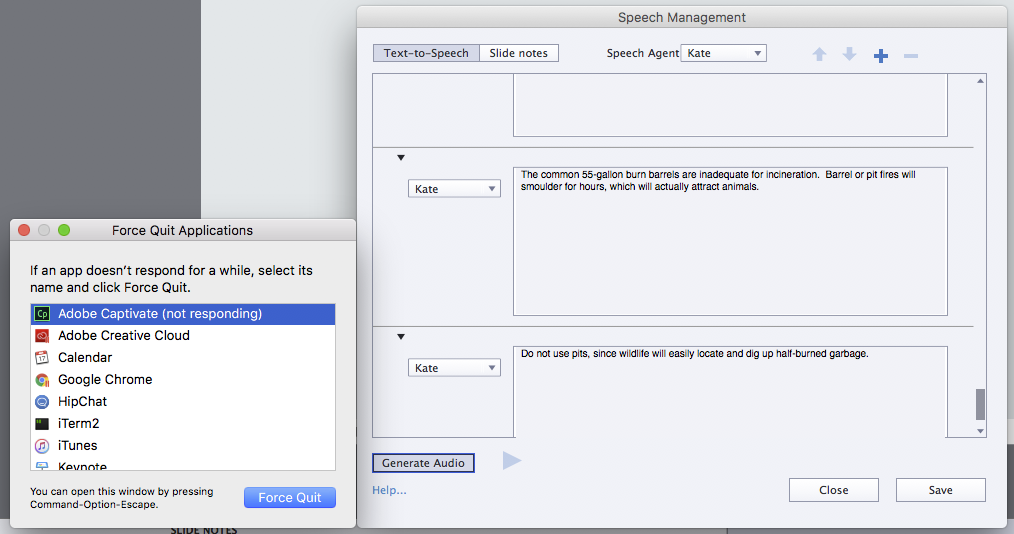The image size is (1014, 534).
Task: Open the Speech Agent dropdown
Action: (x=724, y=53)
